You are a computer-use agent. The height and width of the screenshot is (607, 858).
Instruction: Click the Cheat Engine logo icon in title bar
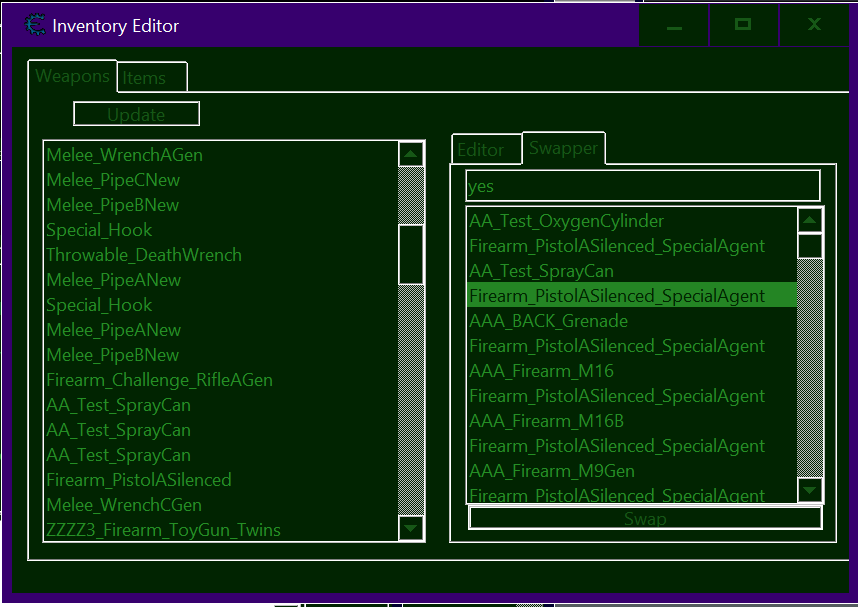click(34, 25)
